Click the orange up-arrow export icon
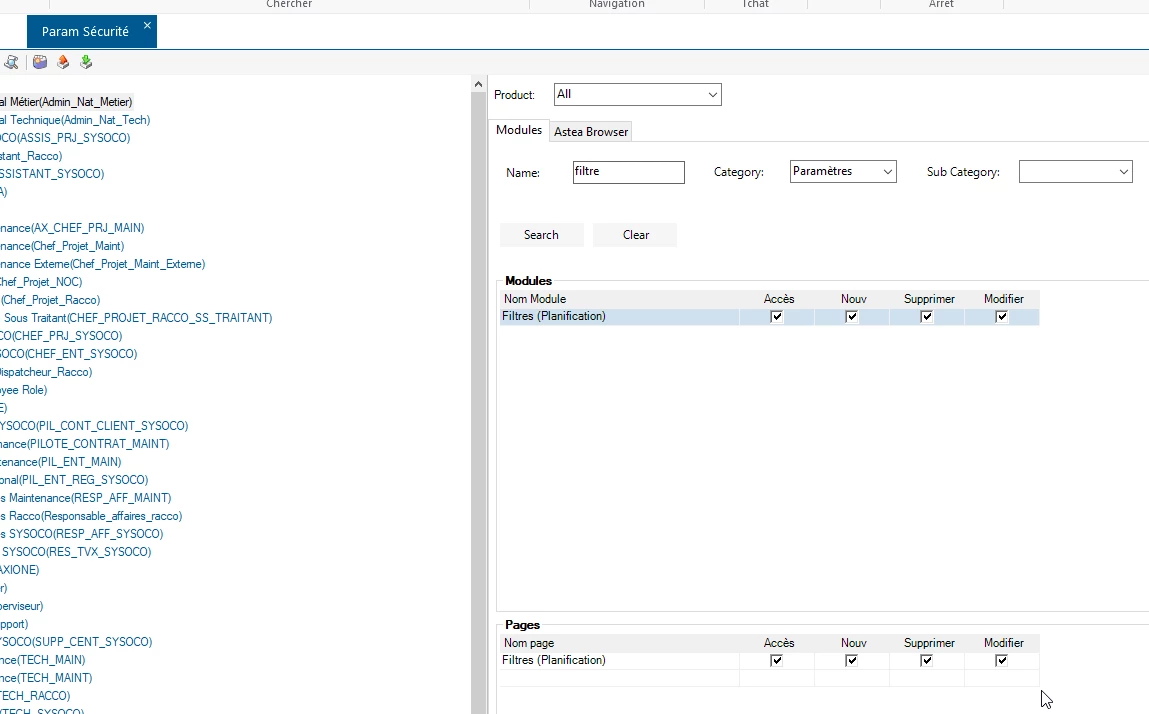The height and width of the screenshot is (714, 1149). [x=63, y=62]
